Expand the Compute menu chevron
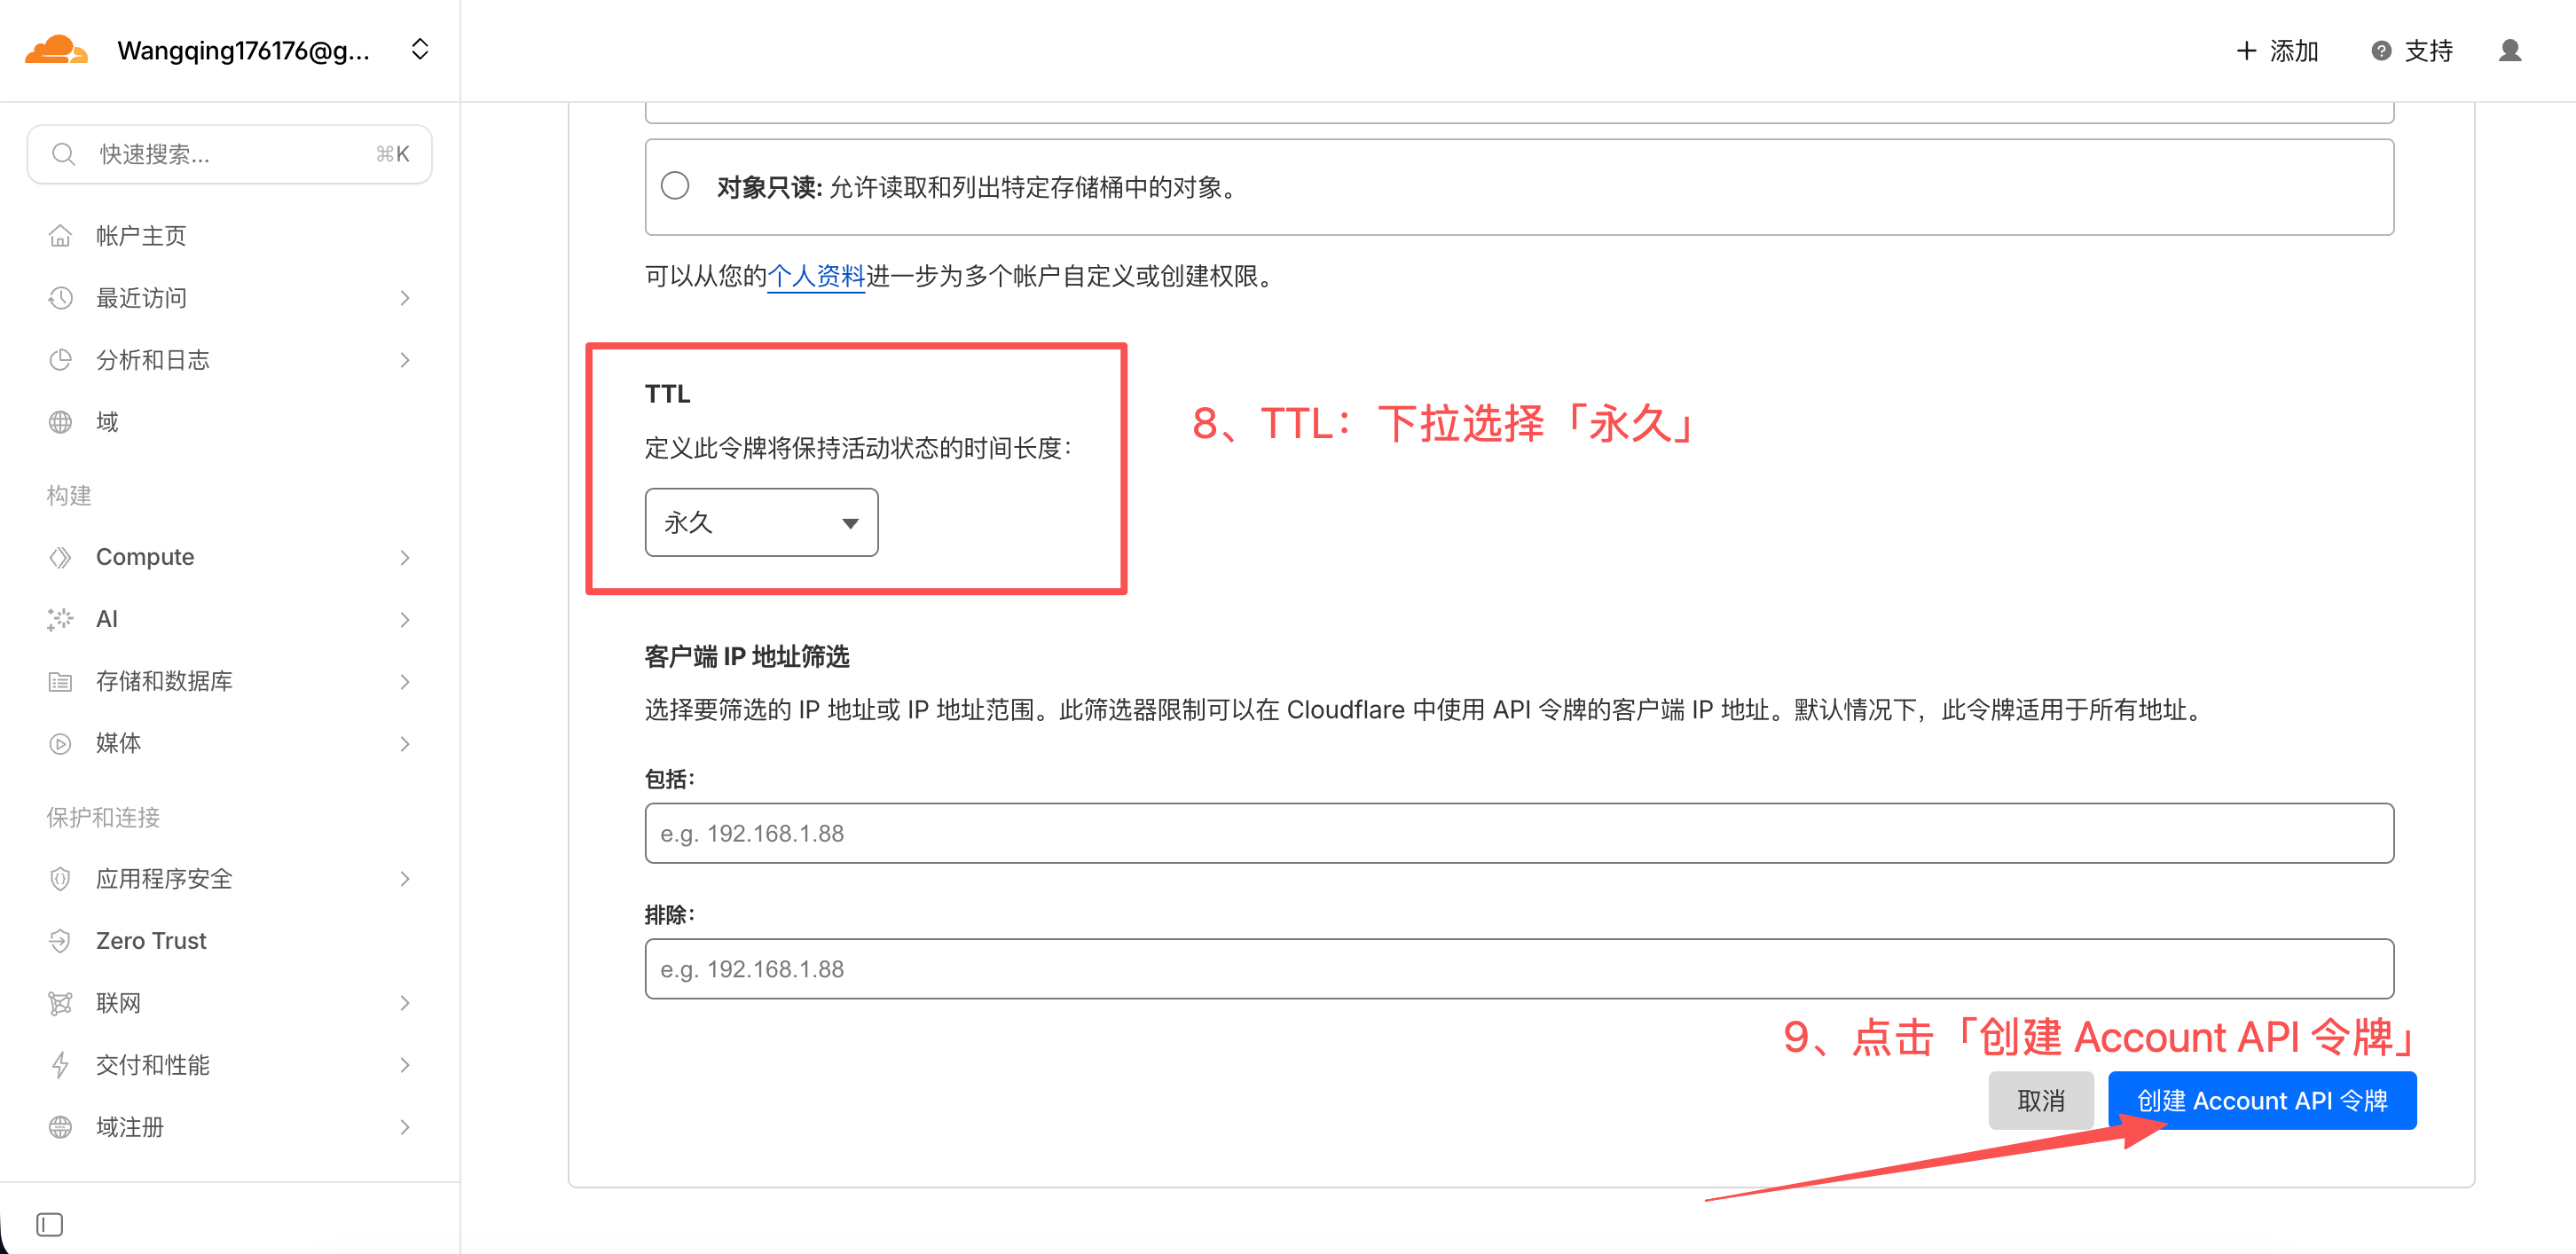This screenshot has height=1254, width=2576. (405, 557)
